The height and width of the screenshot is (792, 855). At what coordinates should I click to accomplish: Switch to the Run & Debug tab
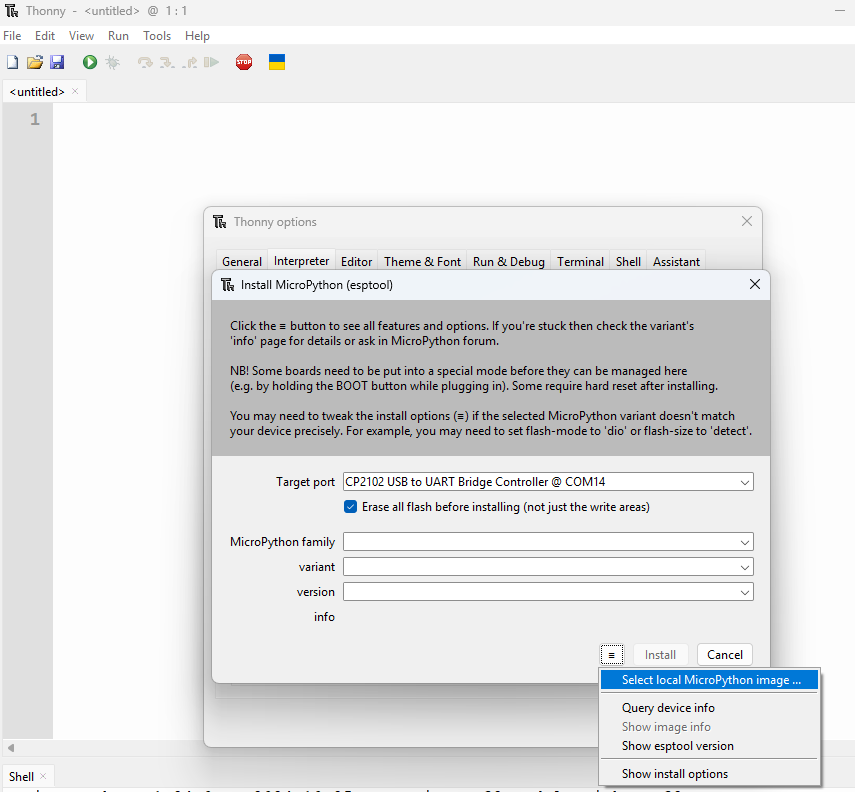508,262
